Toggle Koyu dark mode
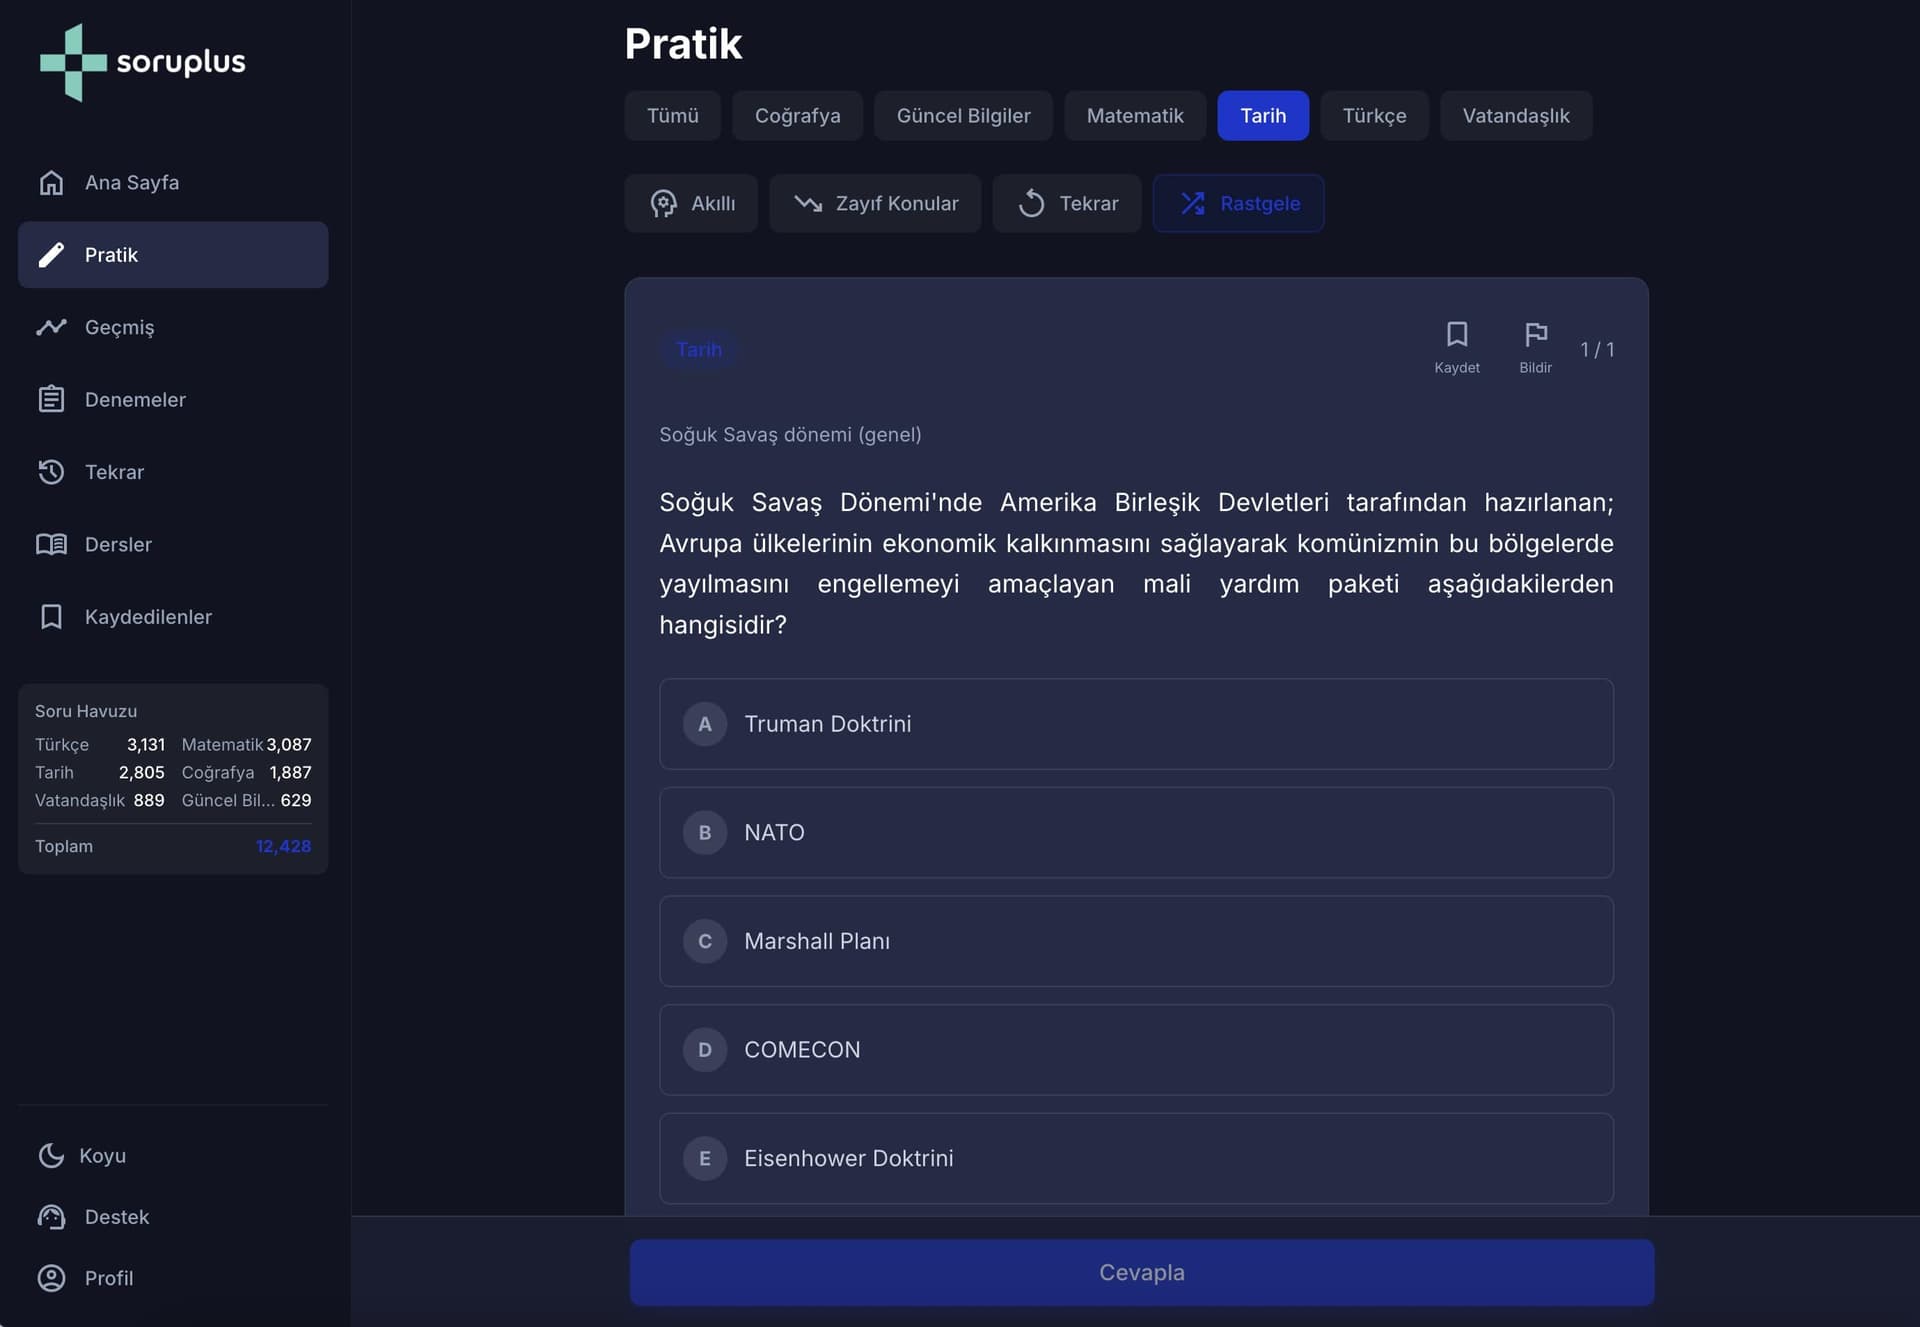This screenshot has height=1327, width=1920. coord(101,1156)
